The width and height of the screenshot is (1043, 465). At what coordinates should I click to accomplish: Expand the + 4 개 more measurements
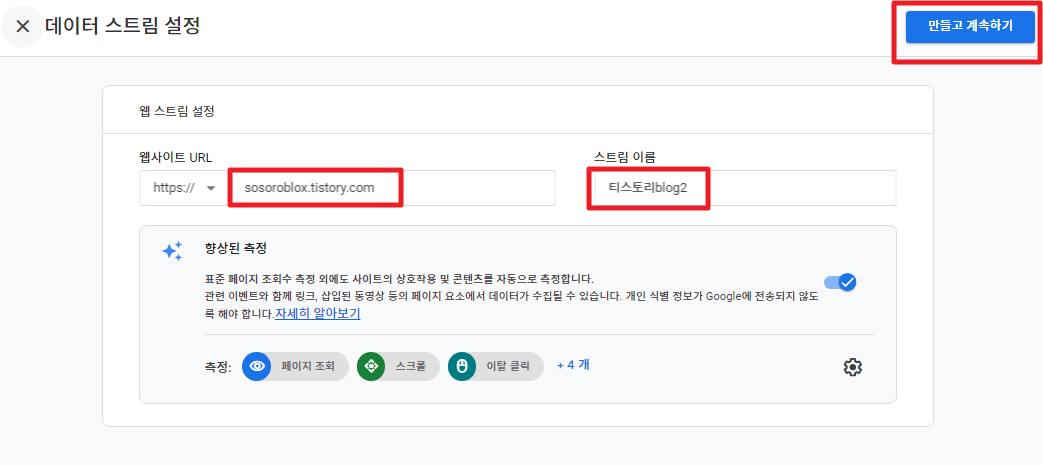point(573,365)
